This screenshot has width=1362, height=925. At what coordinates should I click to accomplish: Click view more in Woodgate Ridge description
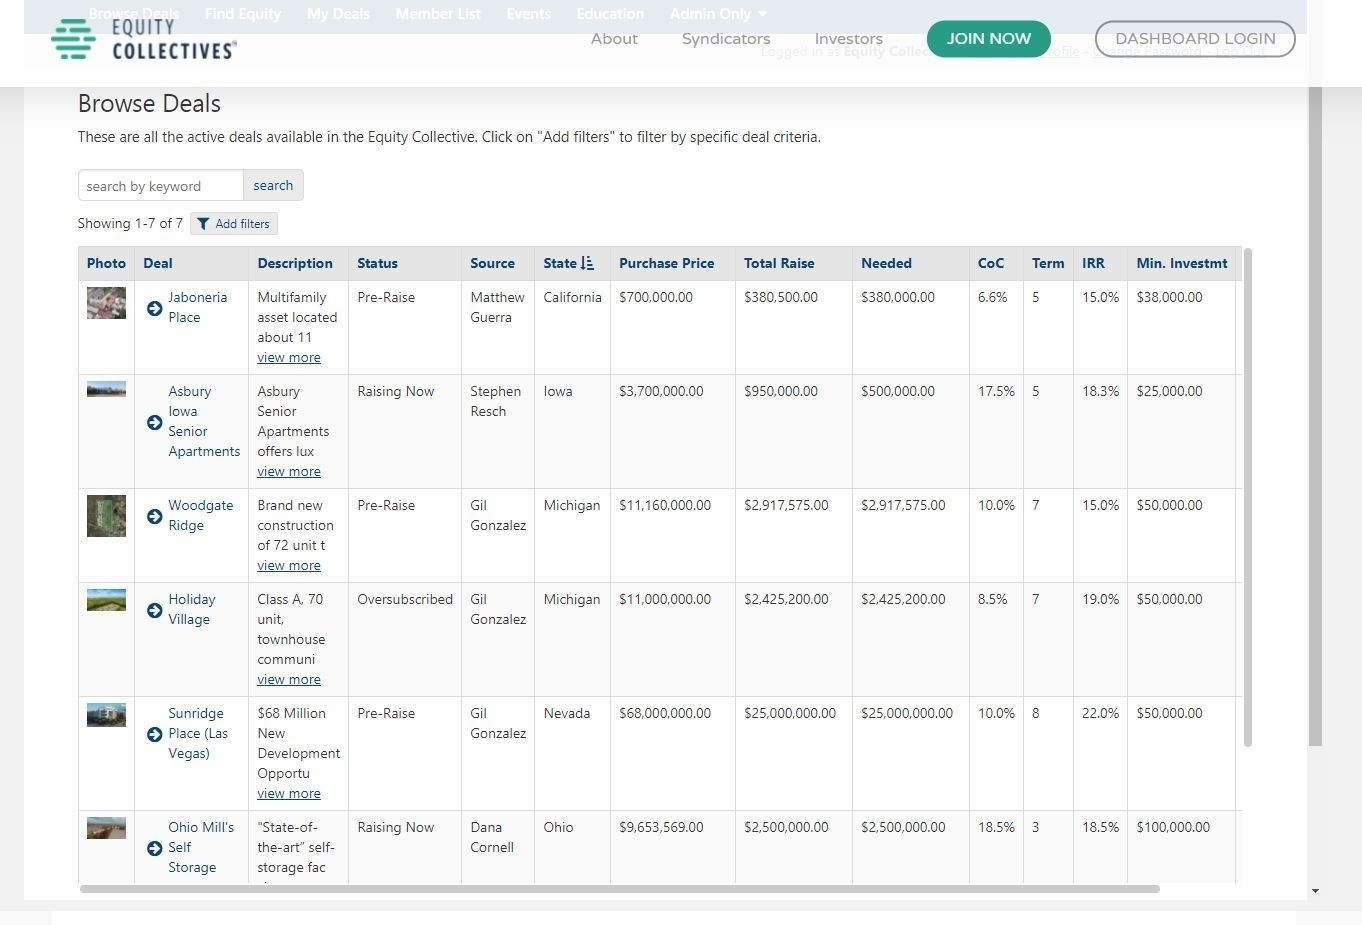pyautogui.click(x=289, y=566)
